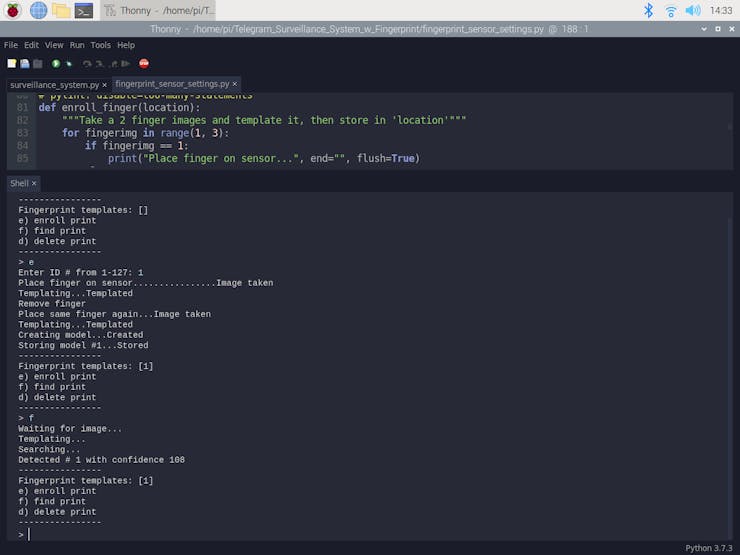Minimize the Thonny window

coord(704,29)
